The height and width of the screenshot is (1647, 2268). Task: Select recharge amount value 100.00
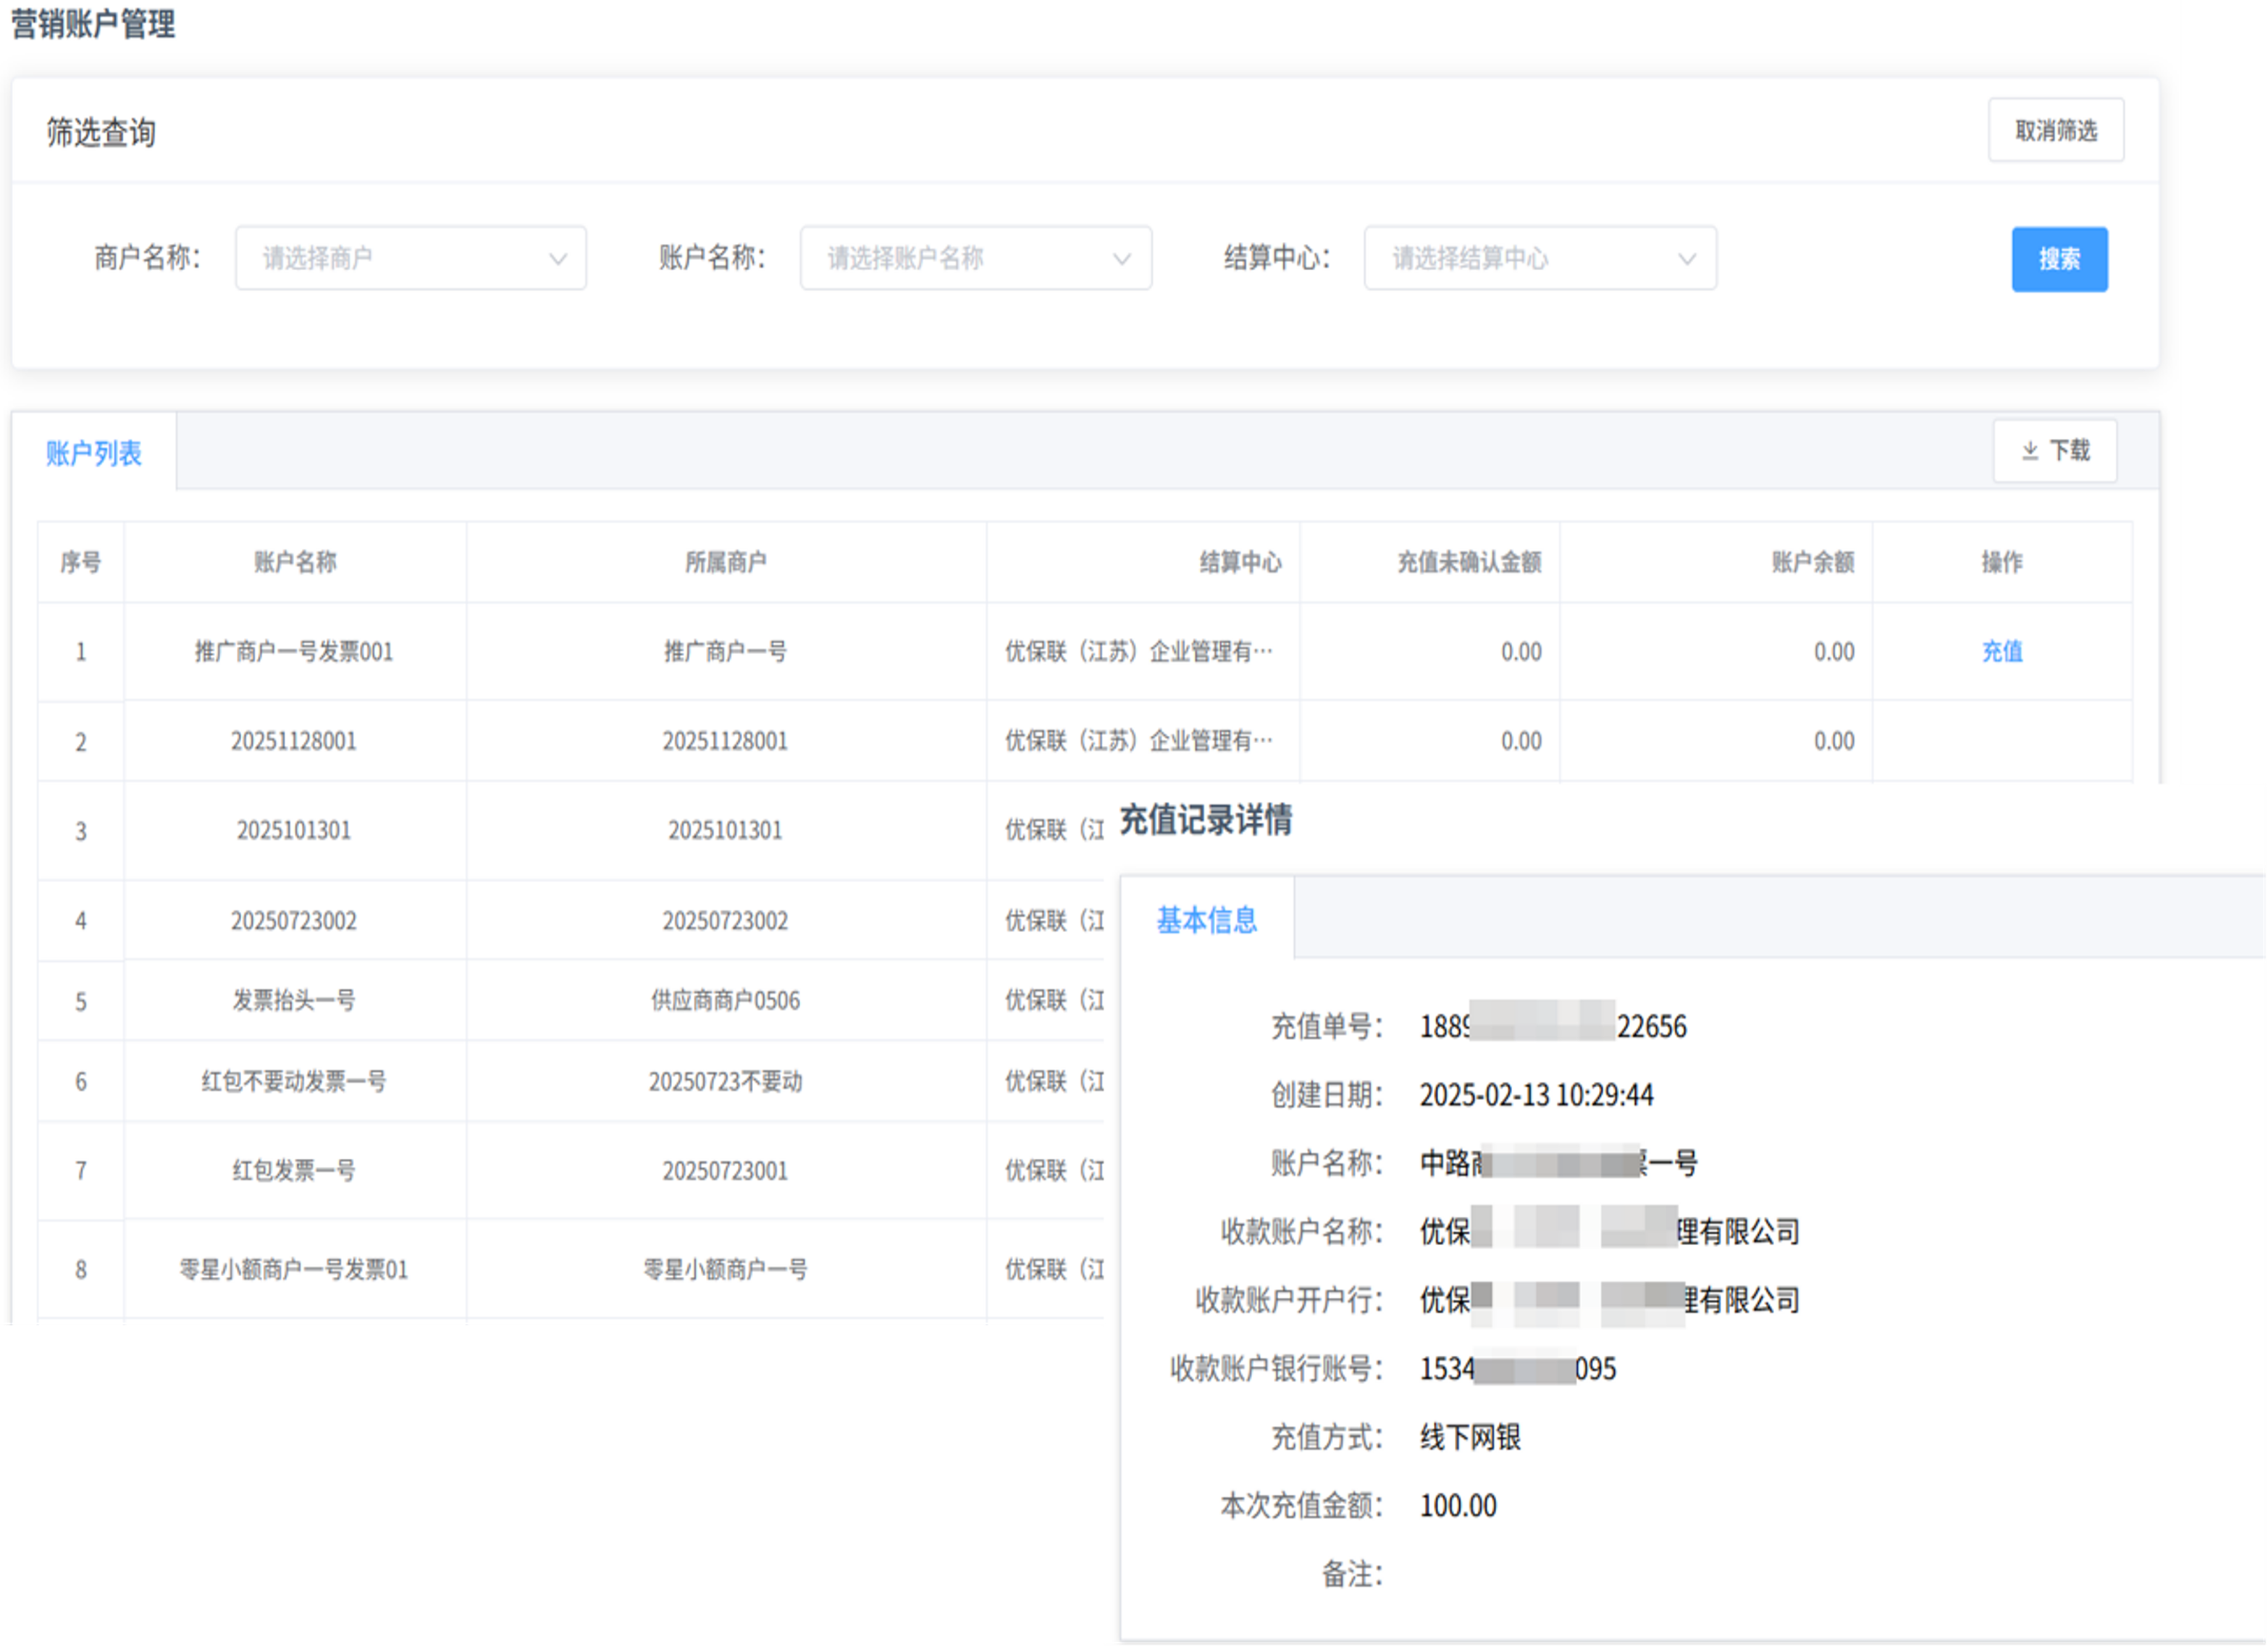point(1458,1505)
